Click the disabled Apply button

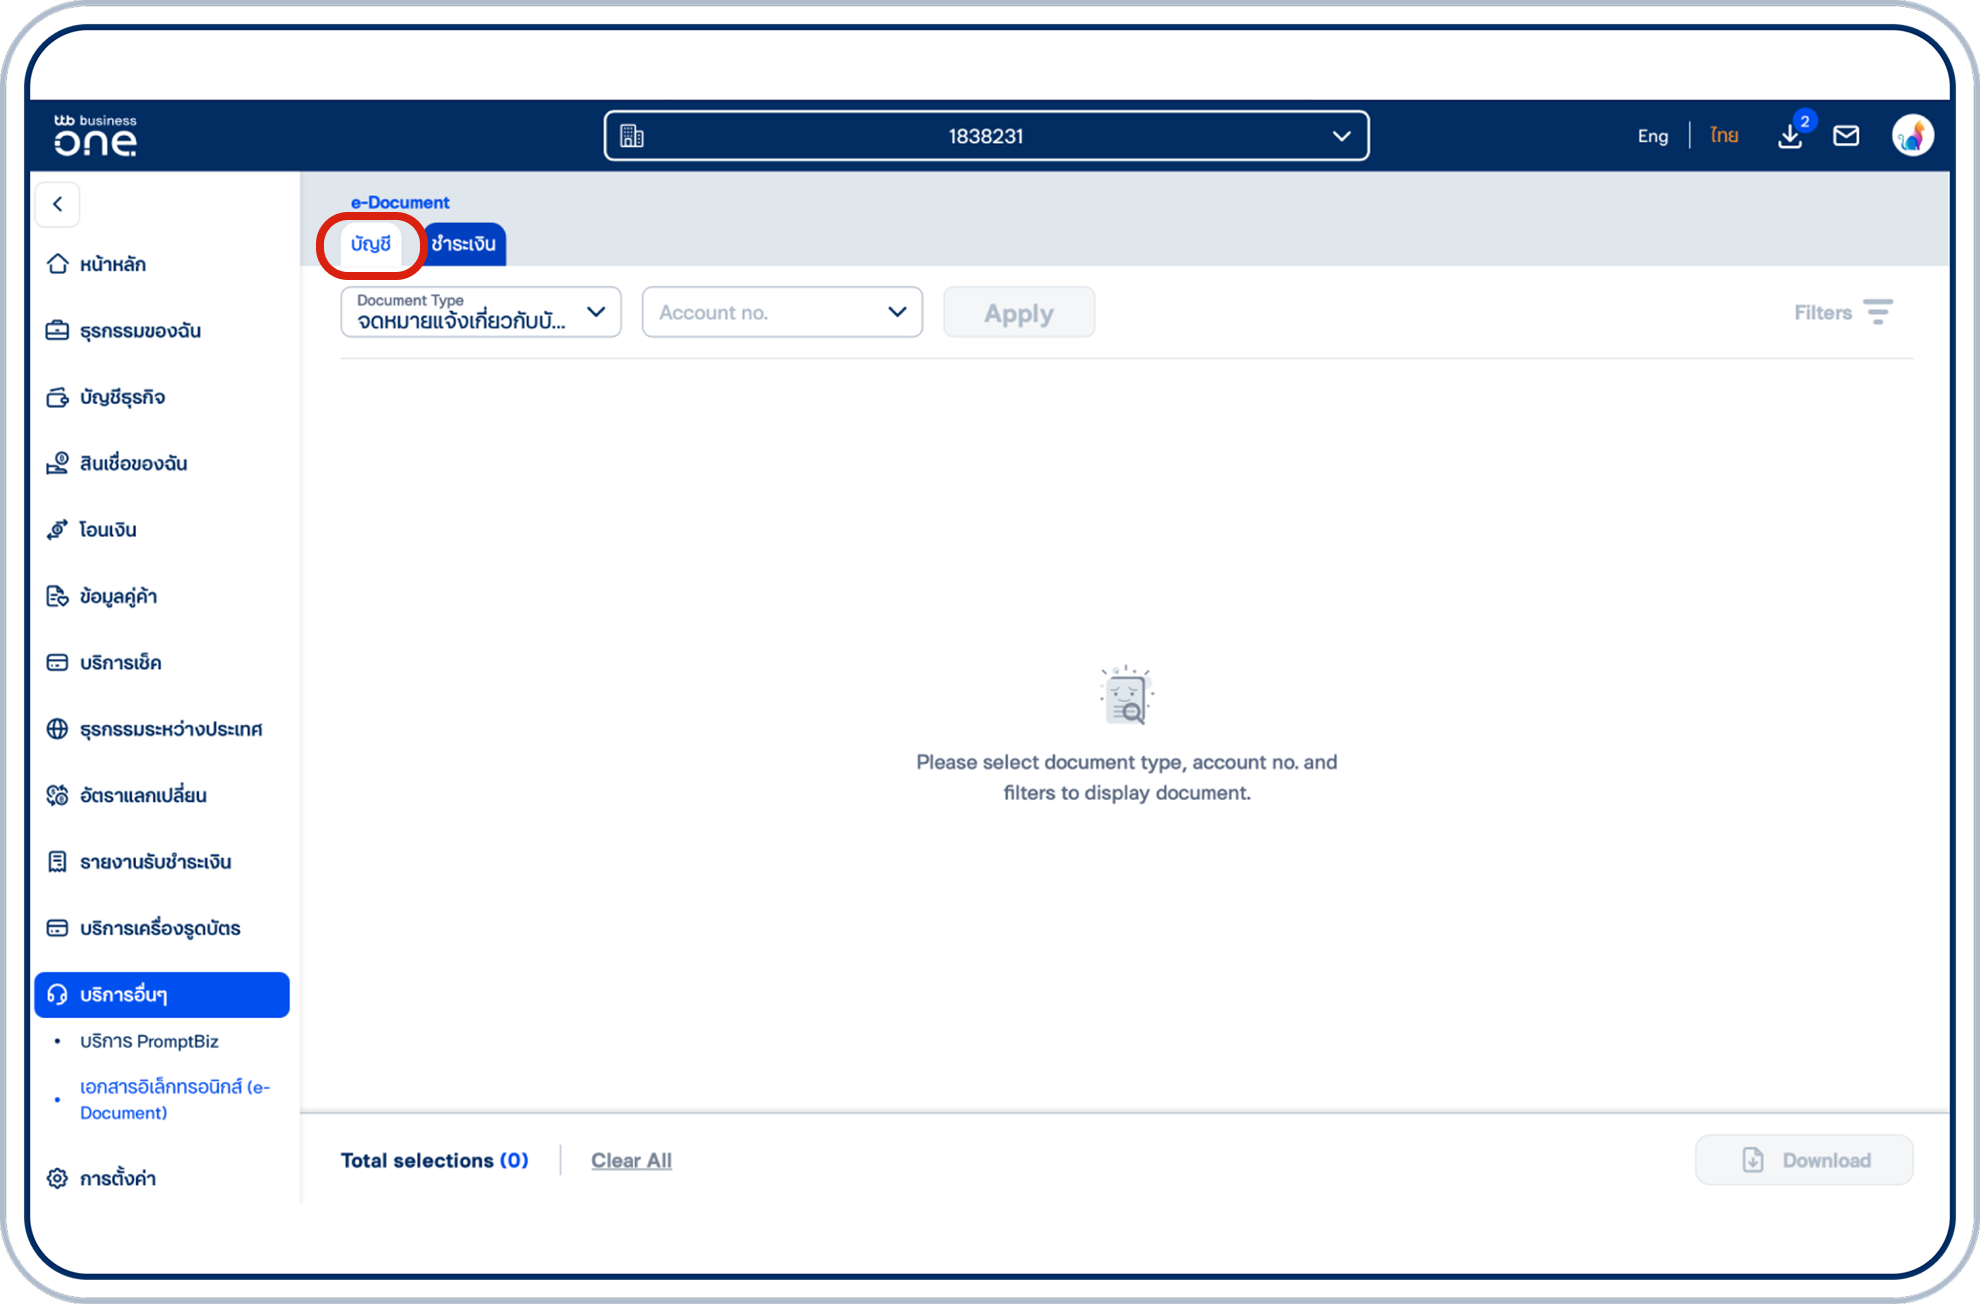click(1018, 311)
